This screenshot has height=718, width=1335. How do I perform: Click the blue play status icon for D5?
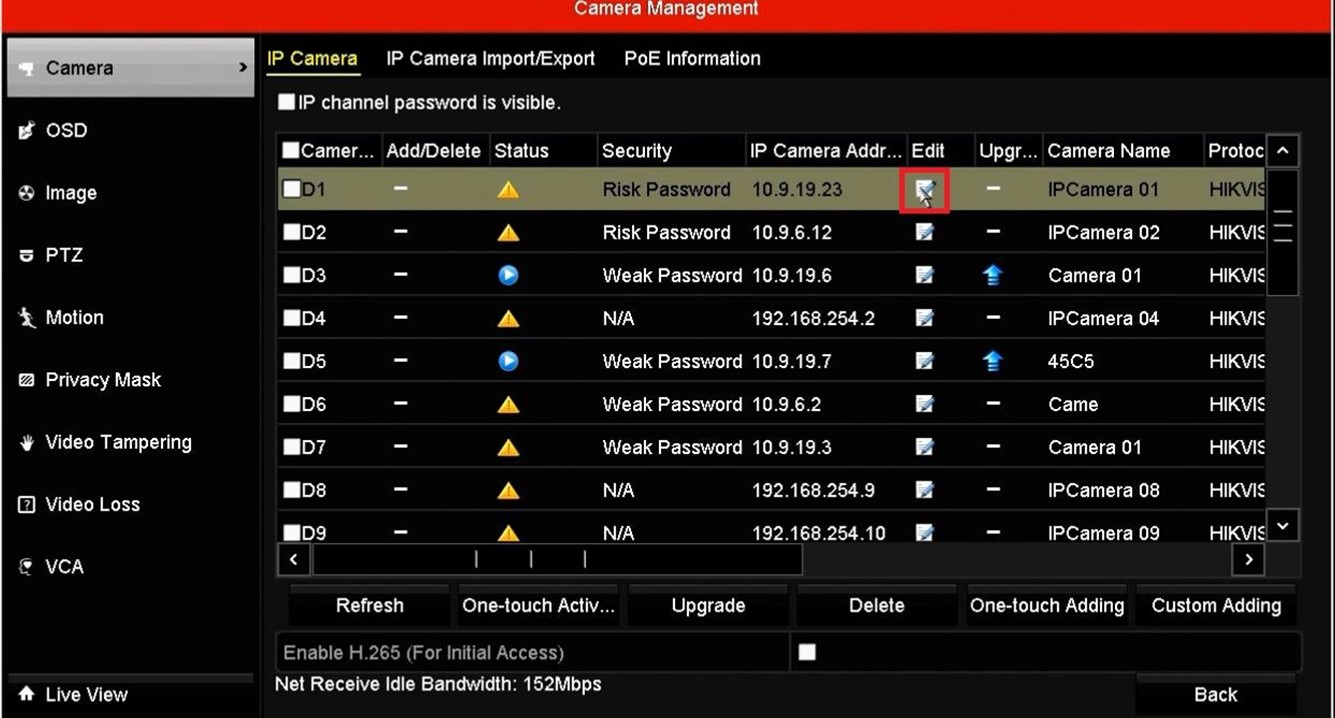[508, 361]
